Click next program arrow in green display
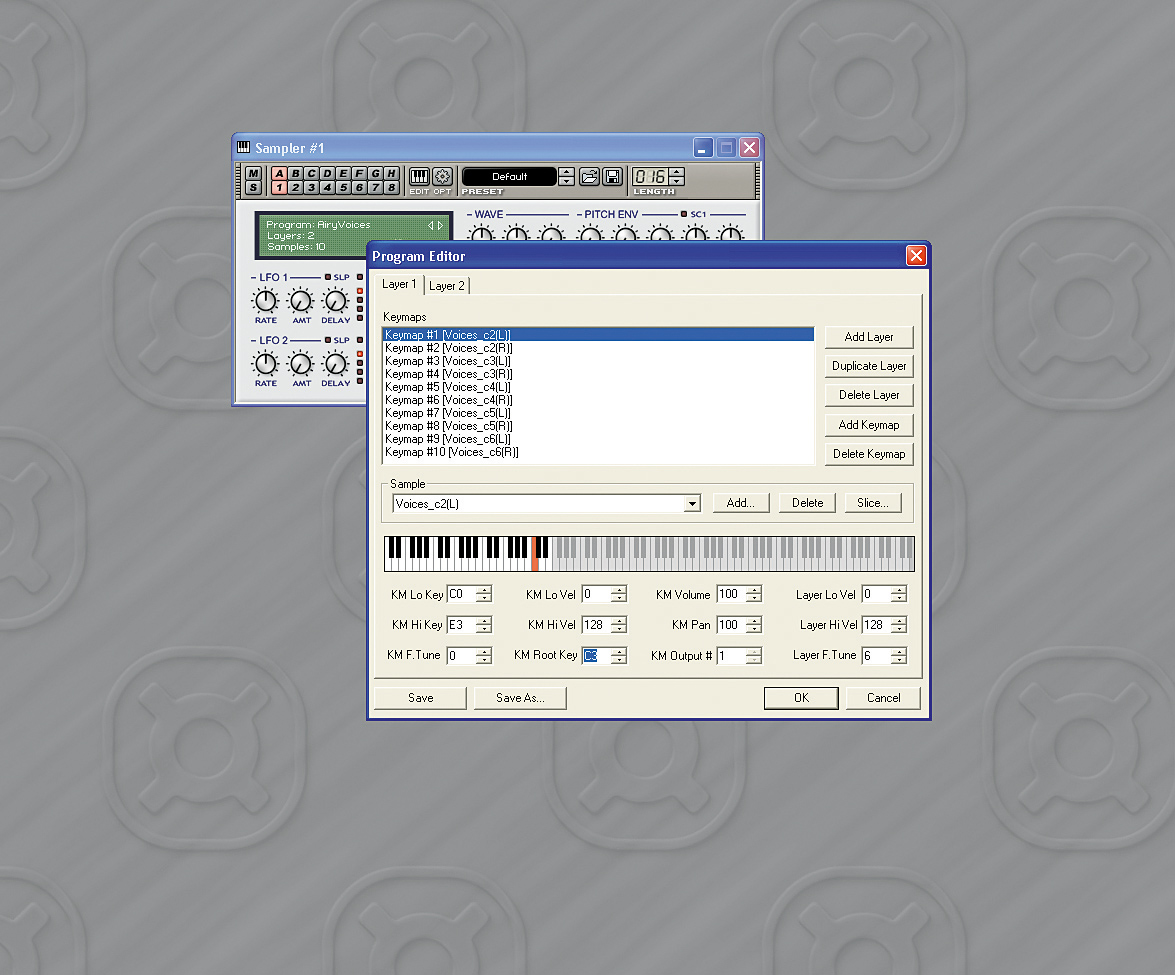The image size is (1175, 975). click(x=440, y=225)
